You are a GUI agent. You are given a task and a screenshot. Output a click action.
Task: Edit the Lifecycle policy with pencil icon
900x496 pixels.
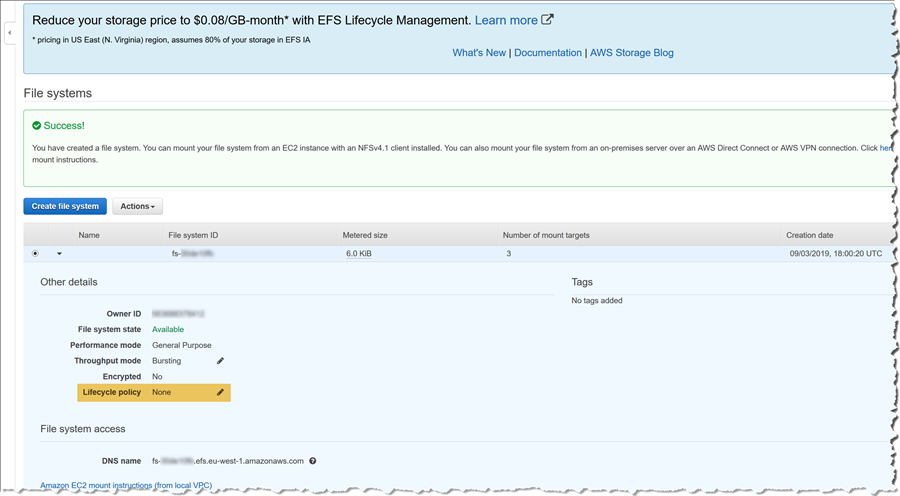tap(220, 392)
